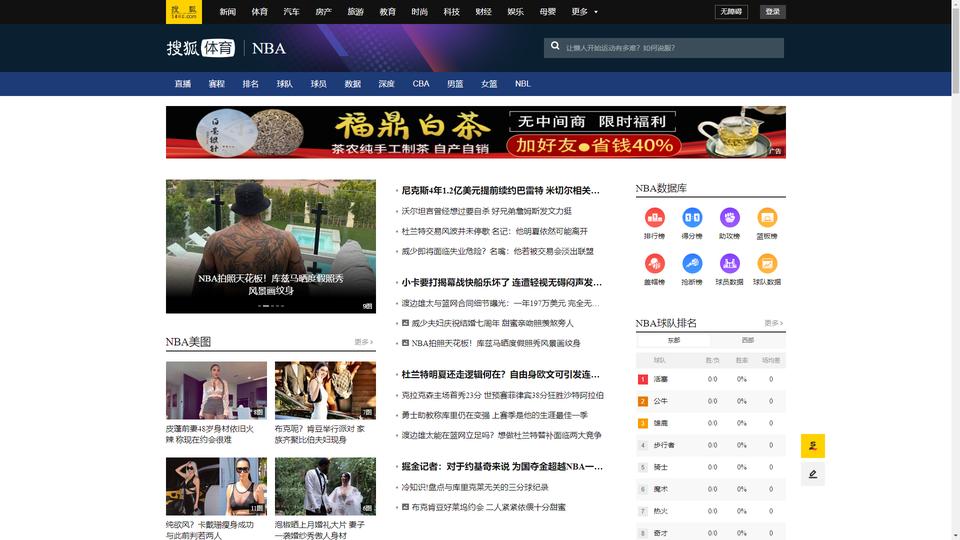Click 步行者 in team rankings
Screen dimensions: 960x540
664,445
